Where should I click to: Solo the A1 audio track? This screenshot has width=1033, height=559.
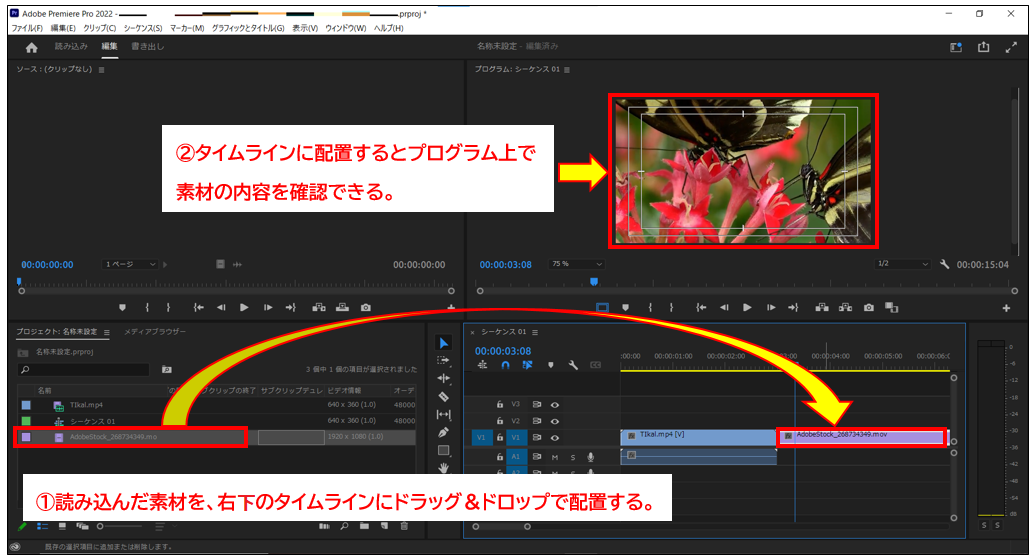(x=572, y=457)
